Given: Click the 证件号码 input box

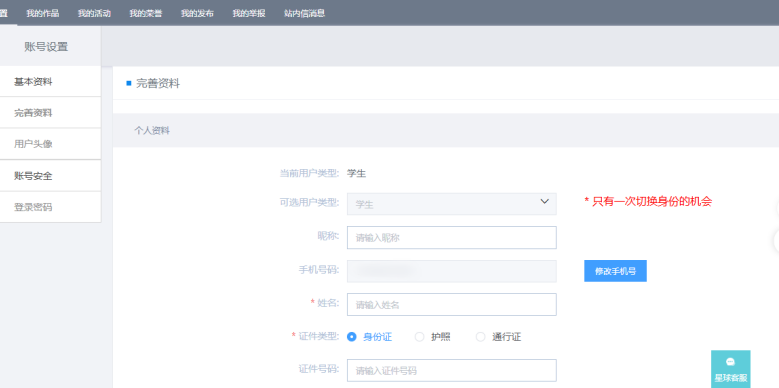Looking at the screenshot, I should [452, 371].
